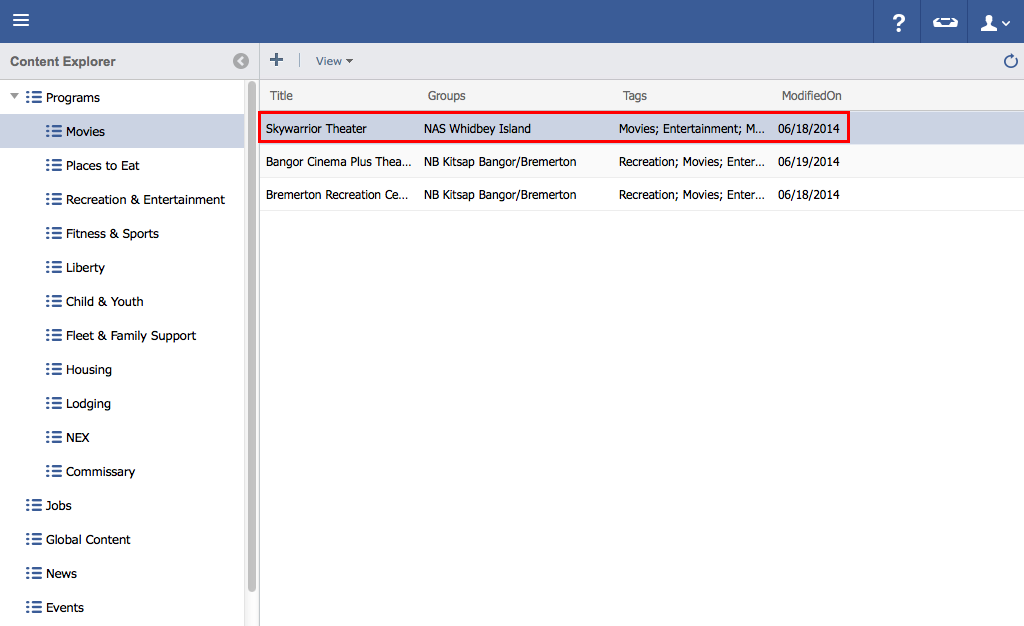Image resolution: width=1024 pixels, height=626 pixels.
Task: Open the Global Content section
Action: (88, 539)
